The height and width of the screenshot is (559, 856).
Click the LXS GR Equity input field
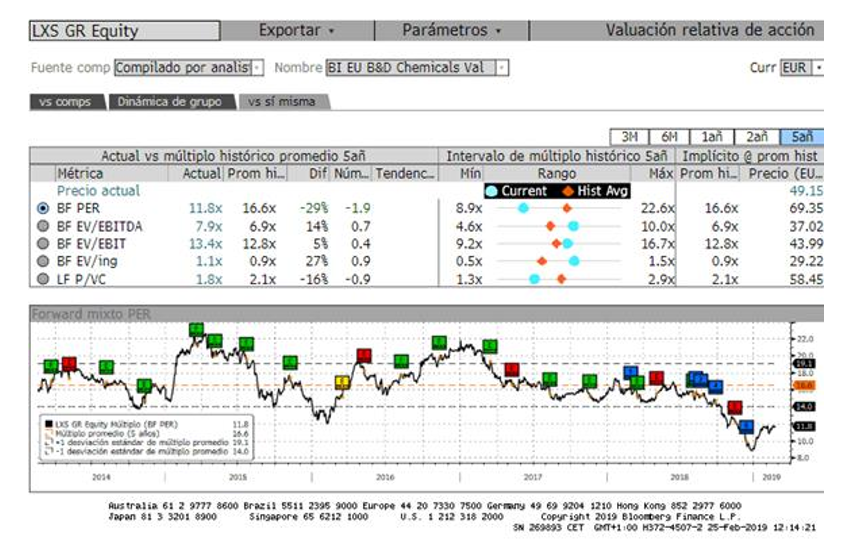(125, 31)
